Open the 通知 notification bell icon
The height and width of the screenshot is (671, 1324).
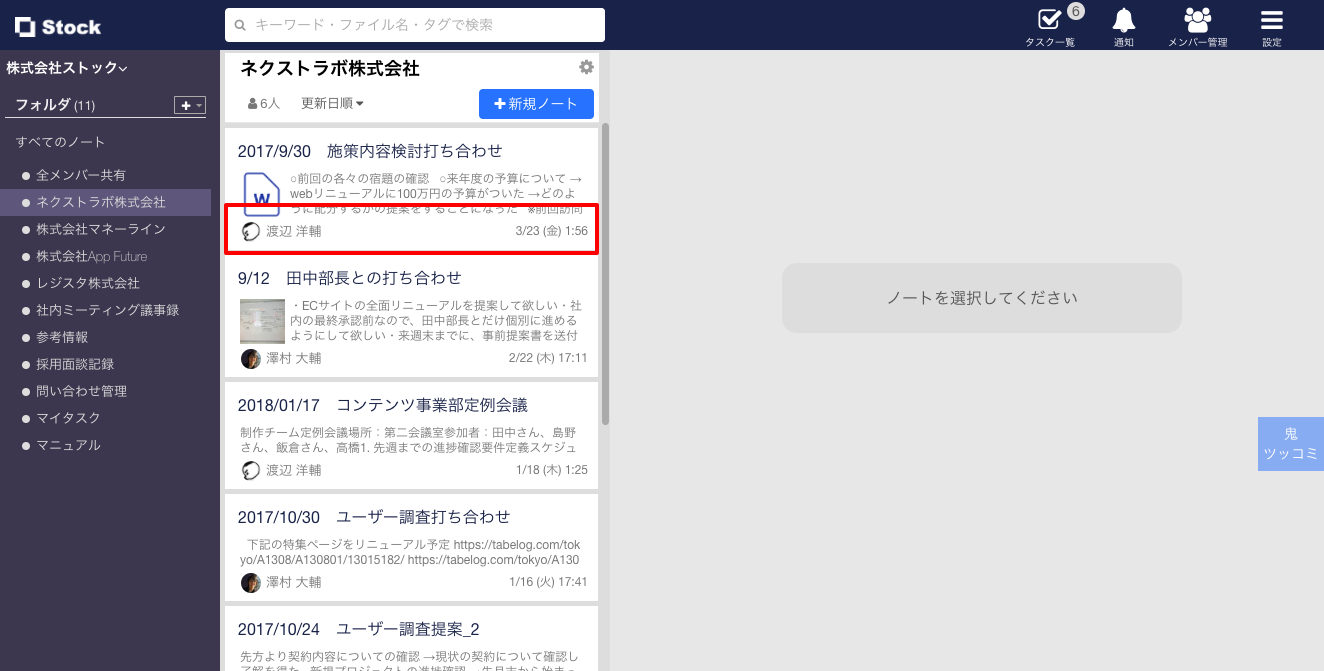tap(1122, 18)
